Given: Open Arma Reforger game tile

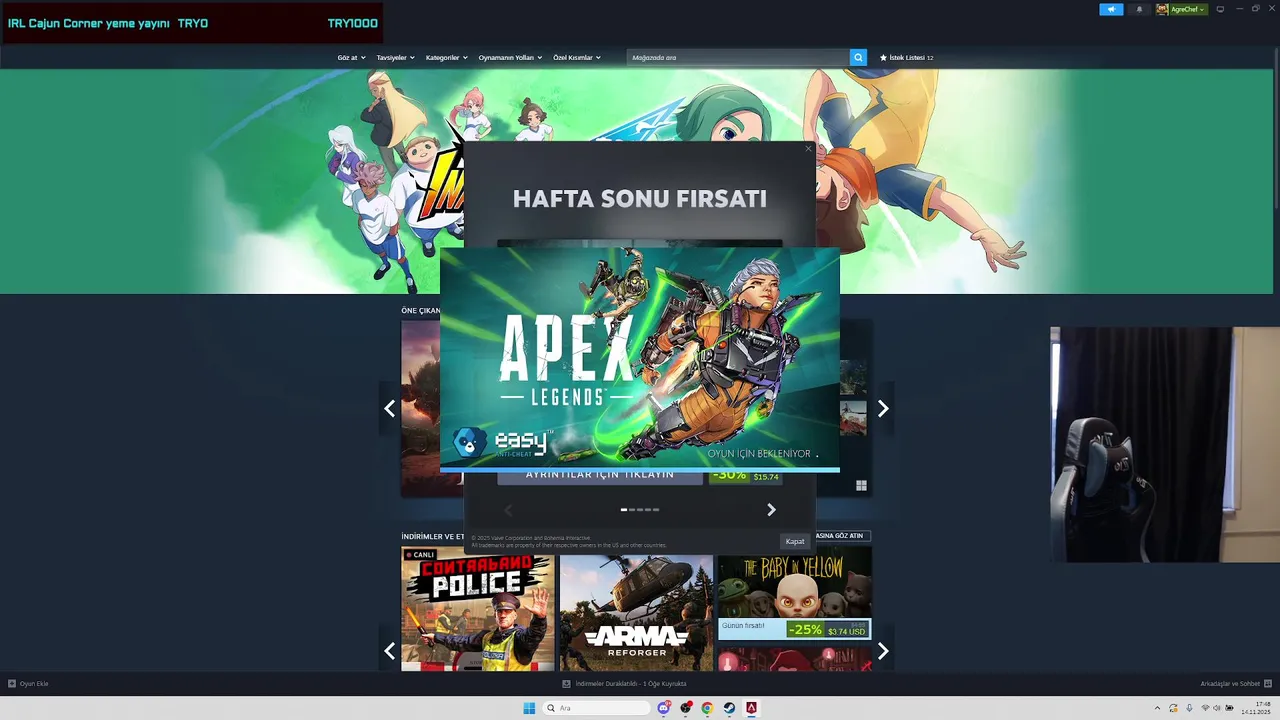Looking at the screenshot, I should pos(636,613).
